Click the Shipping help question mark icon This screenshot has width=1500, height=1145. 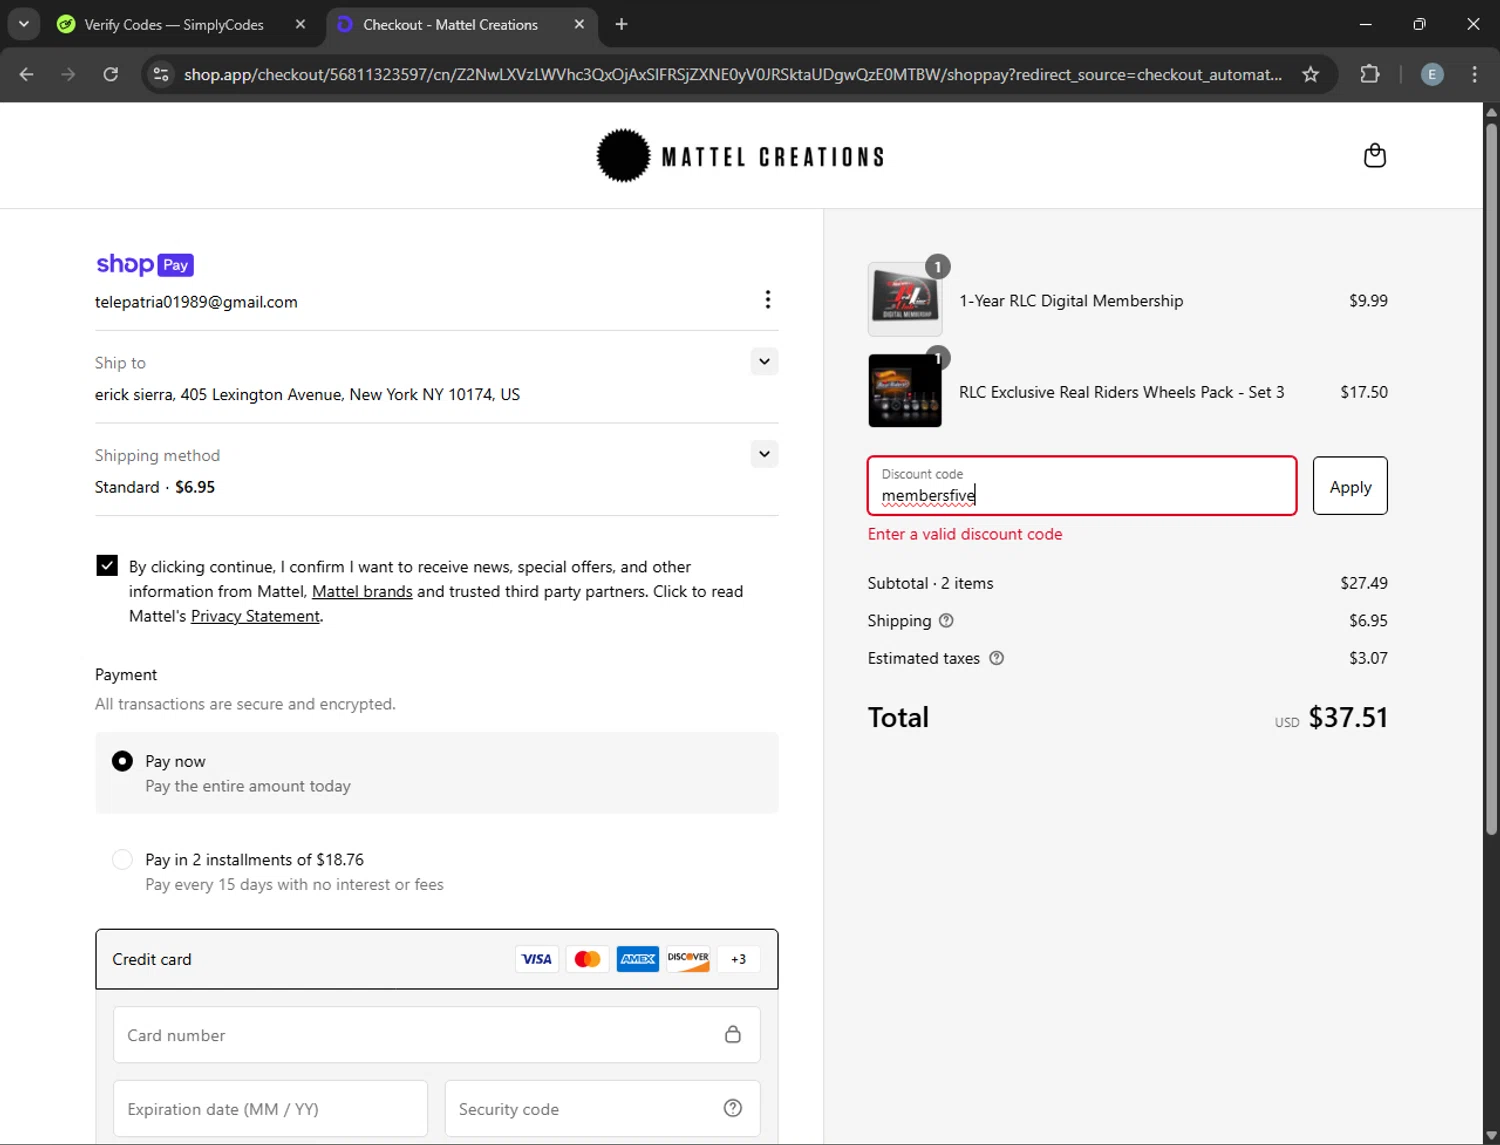click(x=946, y=621)
